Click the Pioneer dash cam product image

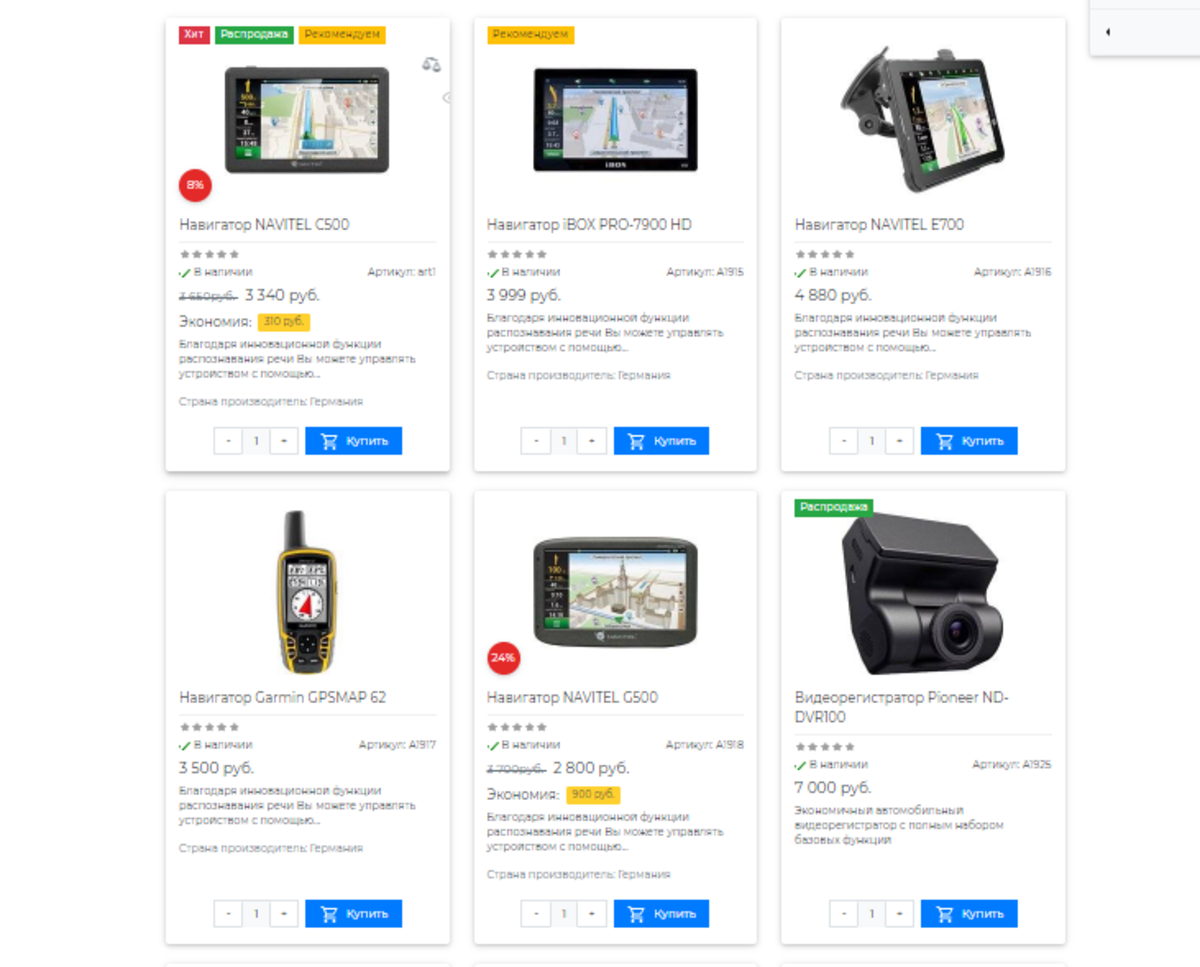(921, 594)
